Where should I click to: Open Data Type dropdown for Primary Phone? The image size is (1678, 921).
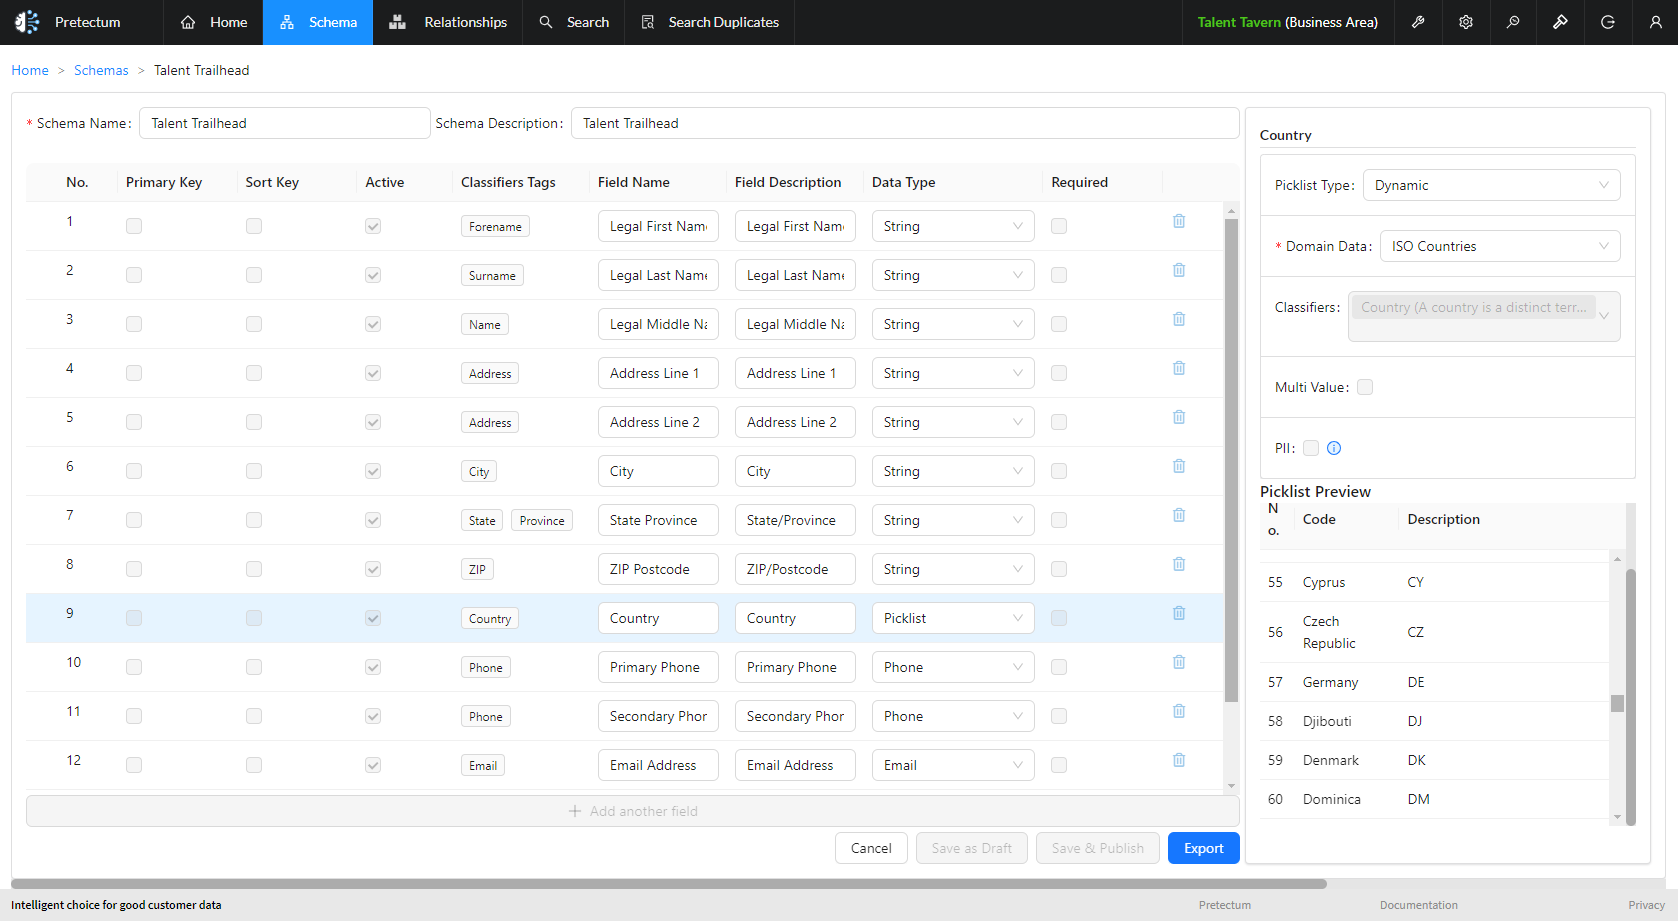952,667
